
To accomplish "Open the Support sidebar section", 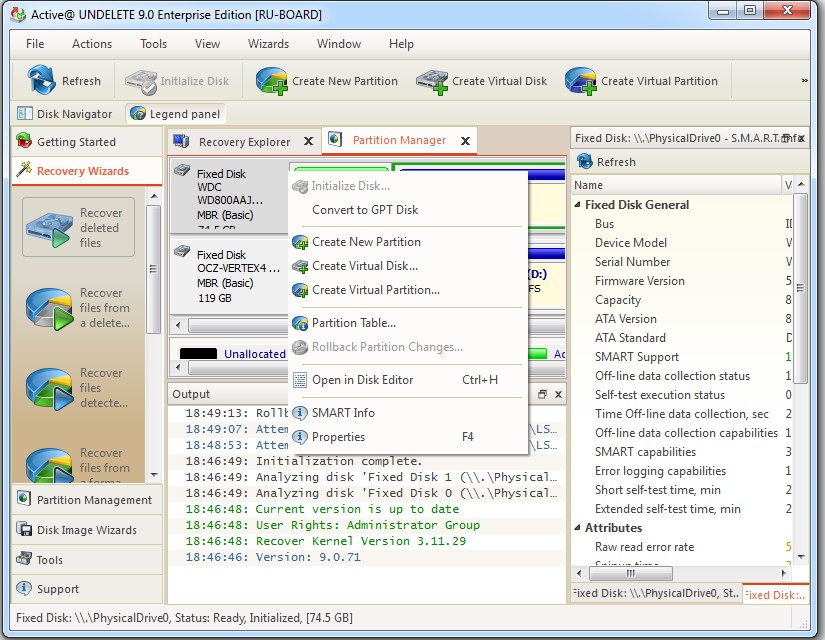I will tap(86, 588).
